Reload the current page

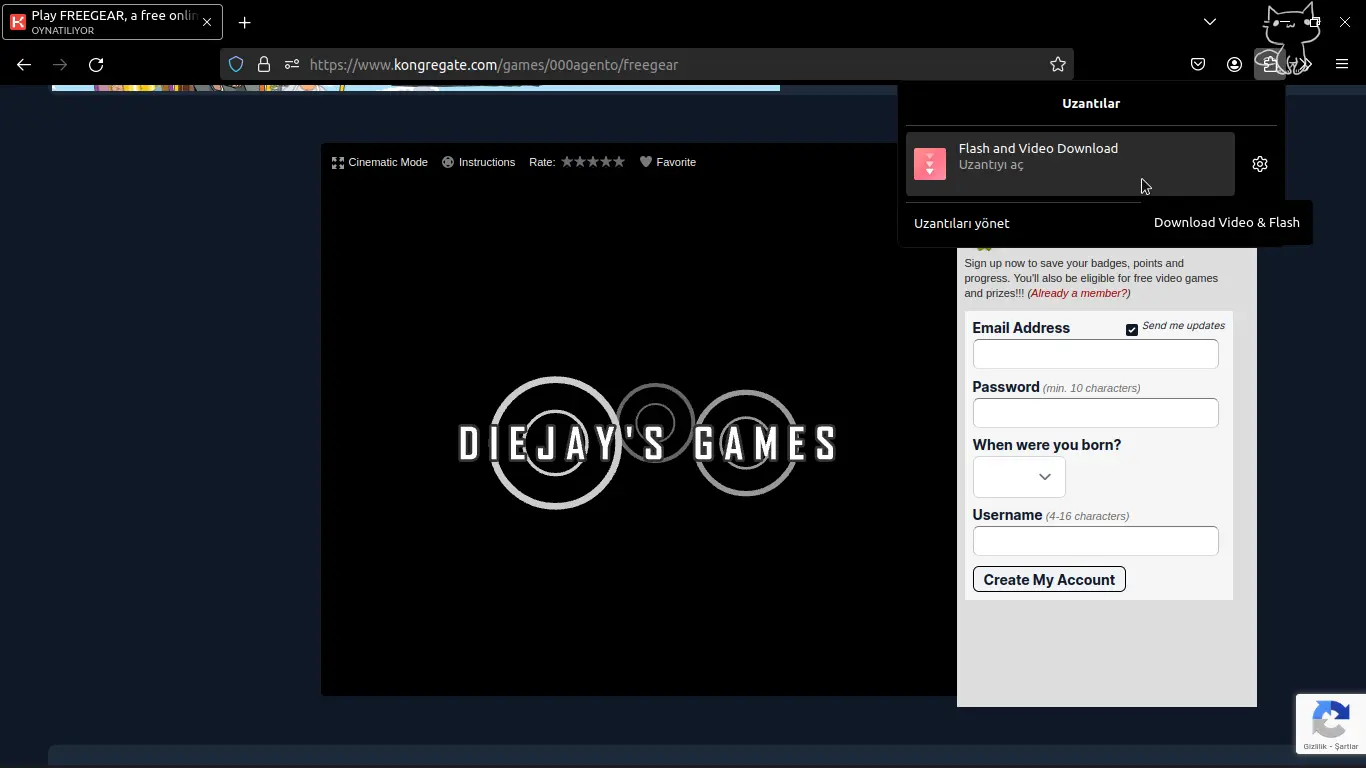pyautogui.click(x=96, y=64)
